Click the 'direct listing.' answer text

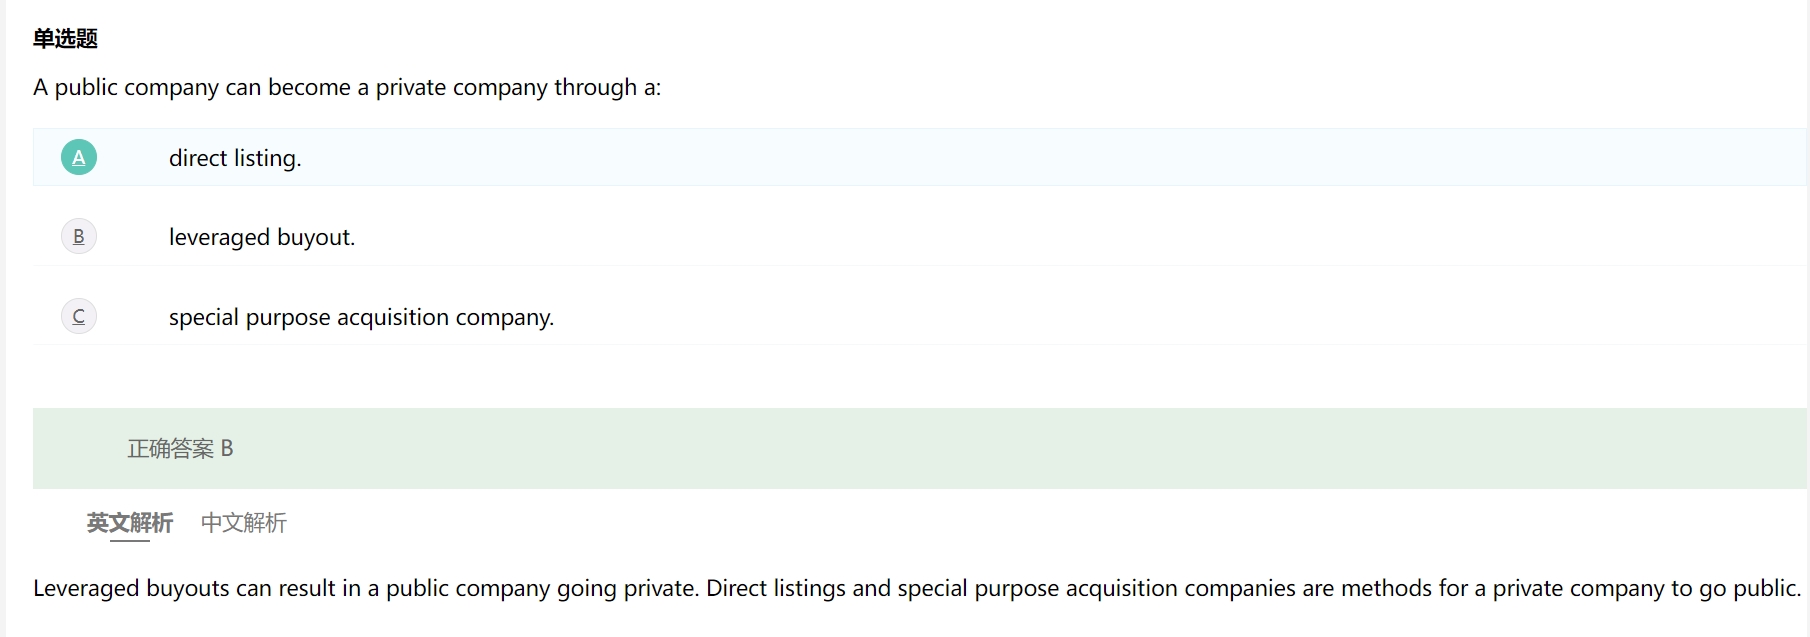coord(235,158)
